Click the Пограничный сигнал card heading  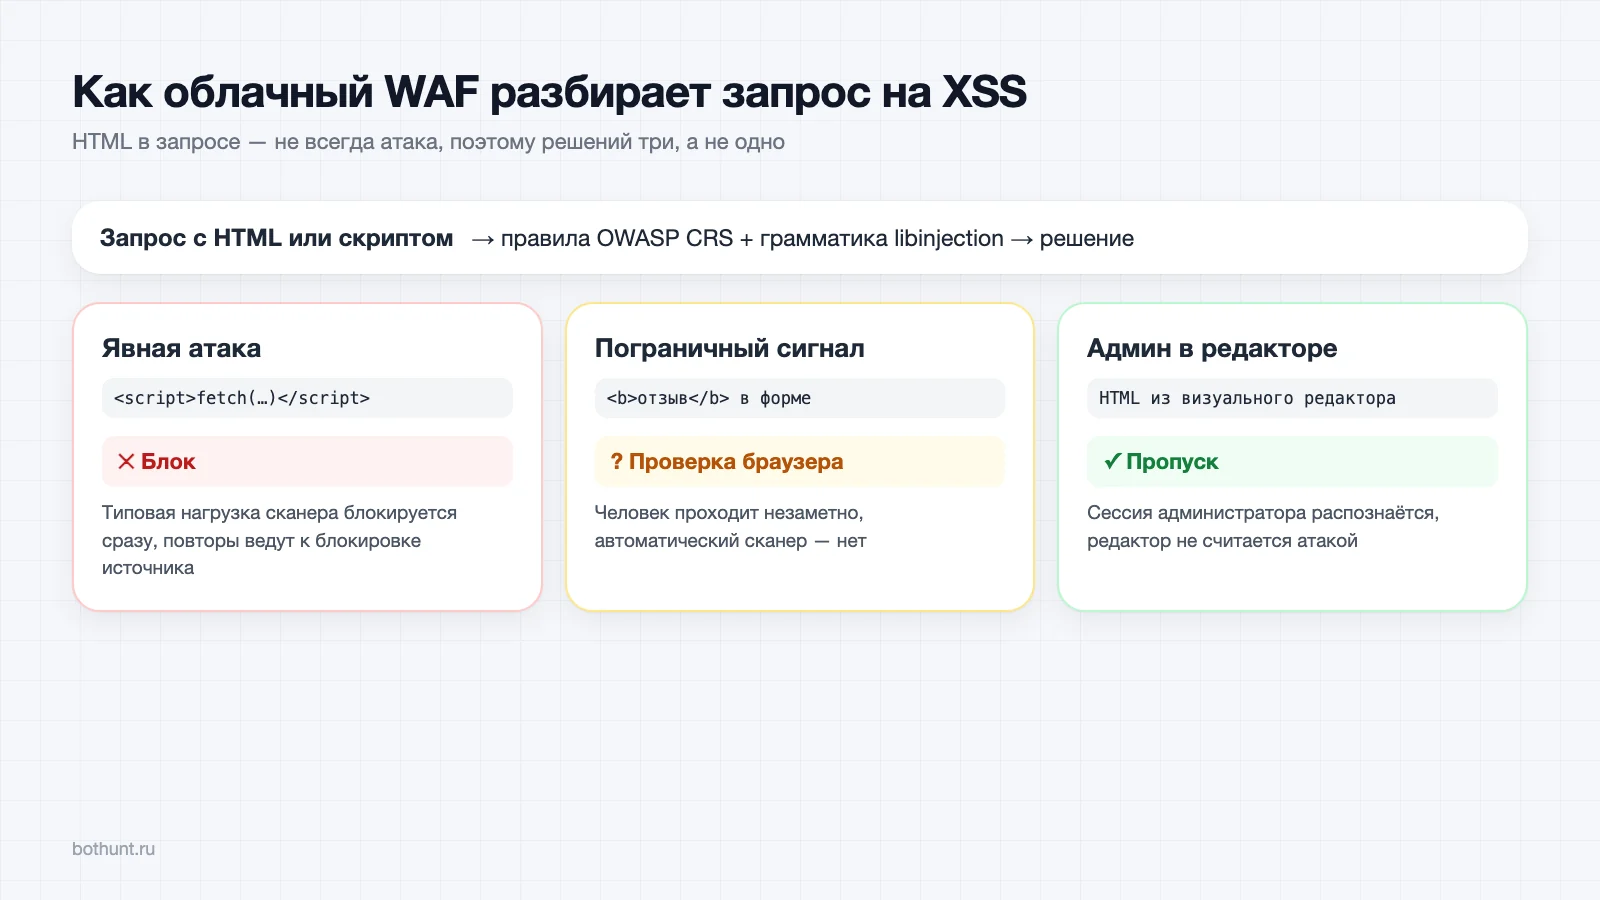click(x=730, y=348)
